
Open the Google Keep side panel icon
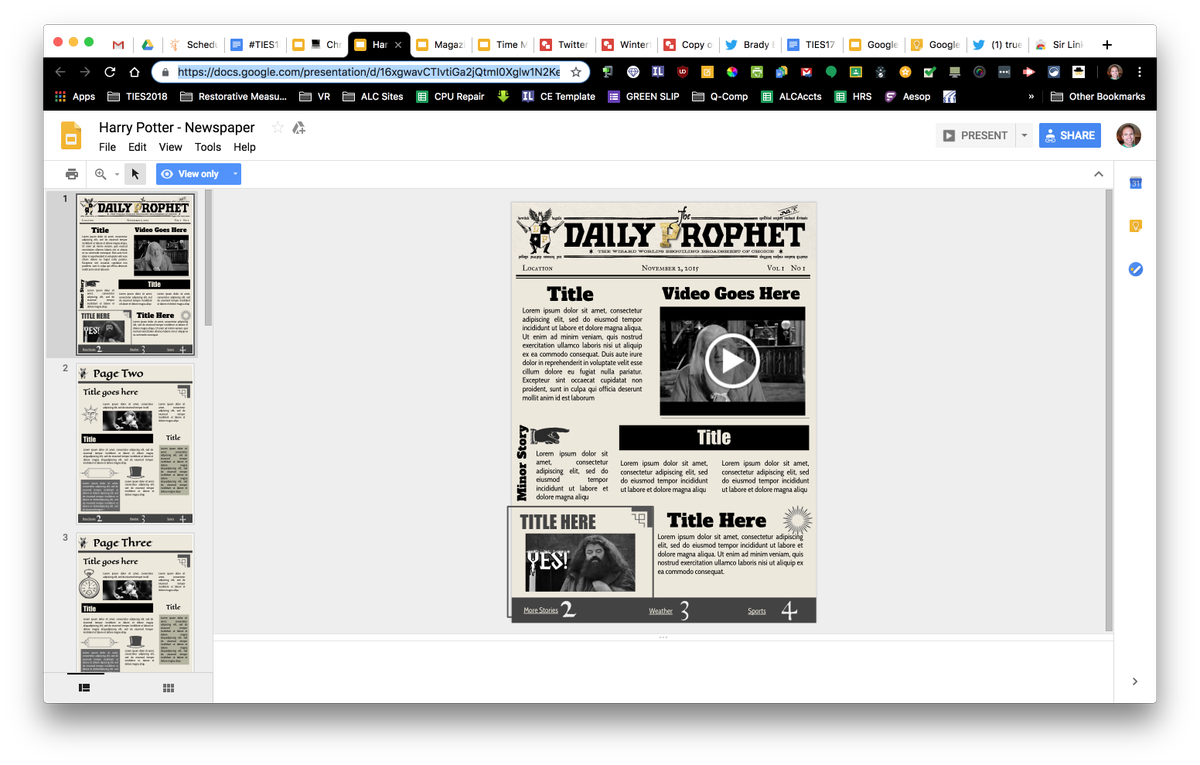click(1135, 226)
